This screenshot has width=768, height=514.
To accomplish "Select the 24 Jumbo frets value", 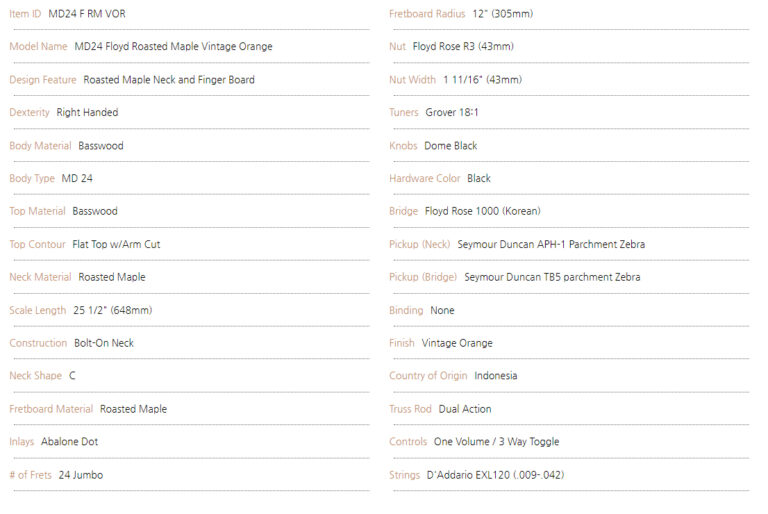I will (x=81, y=475).
